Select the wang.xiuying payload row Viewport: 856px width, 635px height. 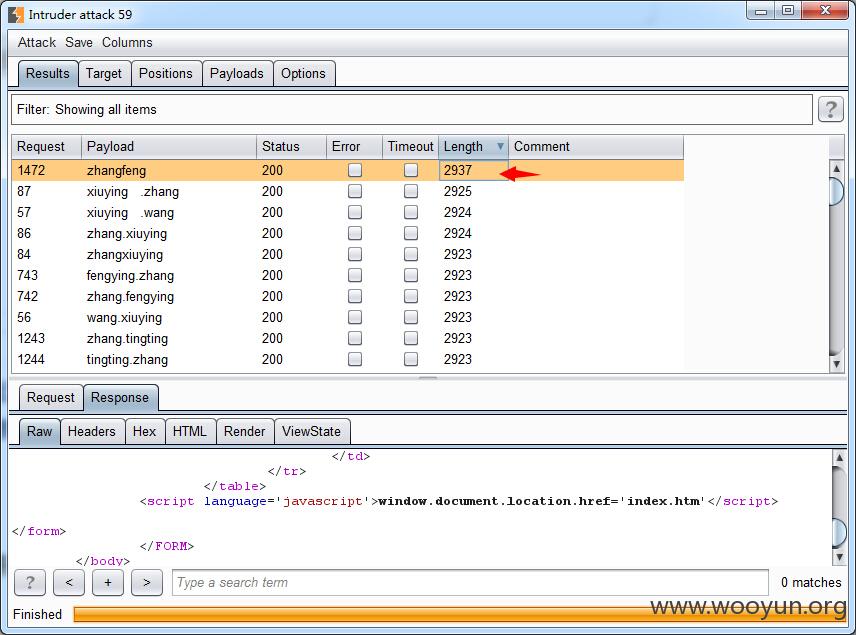point(348,317)
